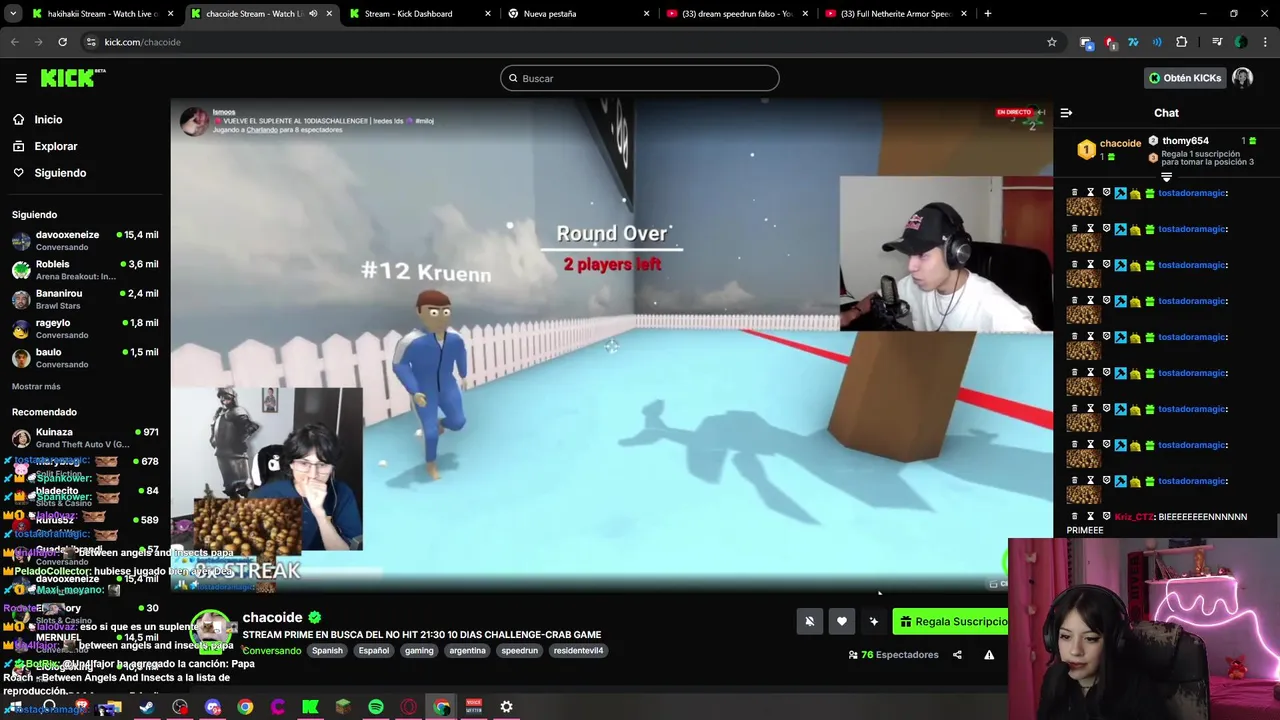Viewport: 1280px width, 720px height.
Task: Click the chacoide channel name
Action: (272, 617)
